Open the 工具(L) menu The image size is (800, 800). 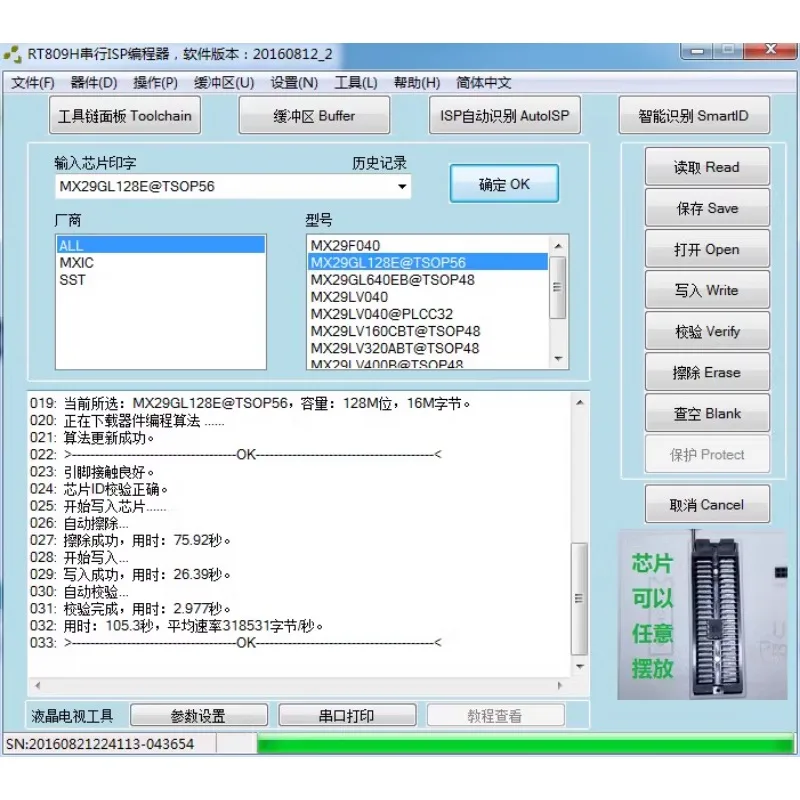(x=356, y=83)
